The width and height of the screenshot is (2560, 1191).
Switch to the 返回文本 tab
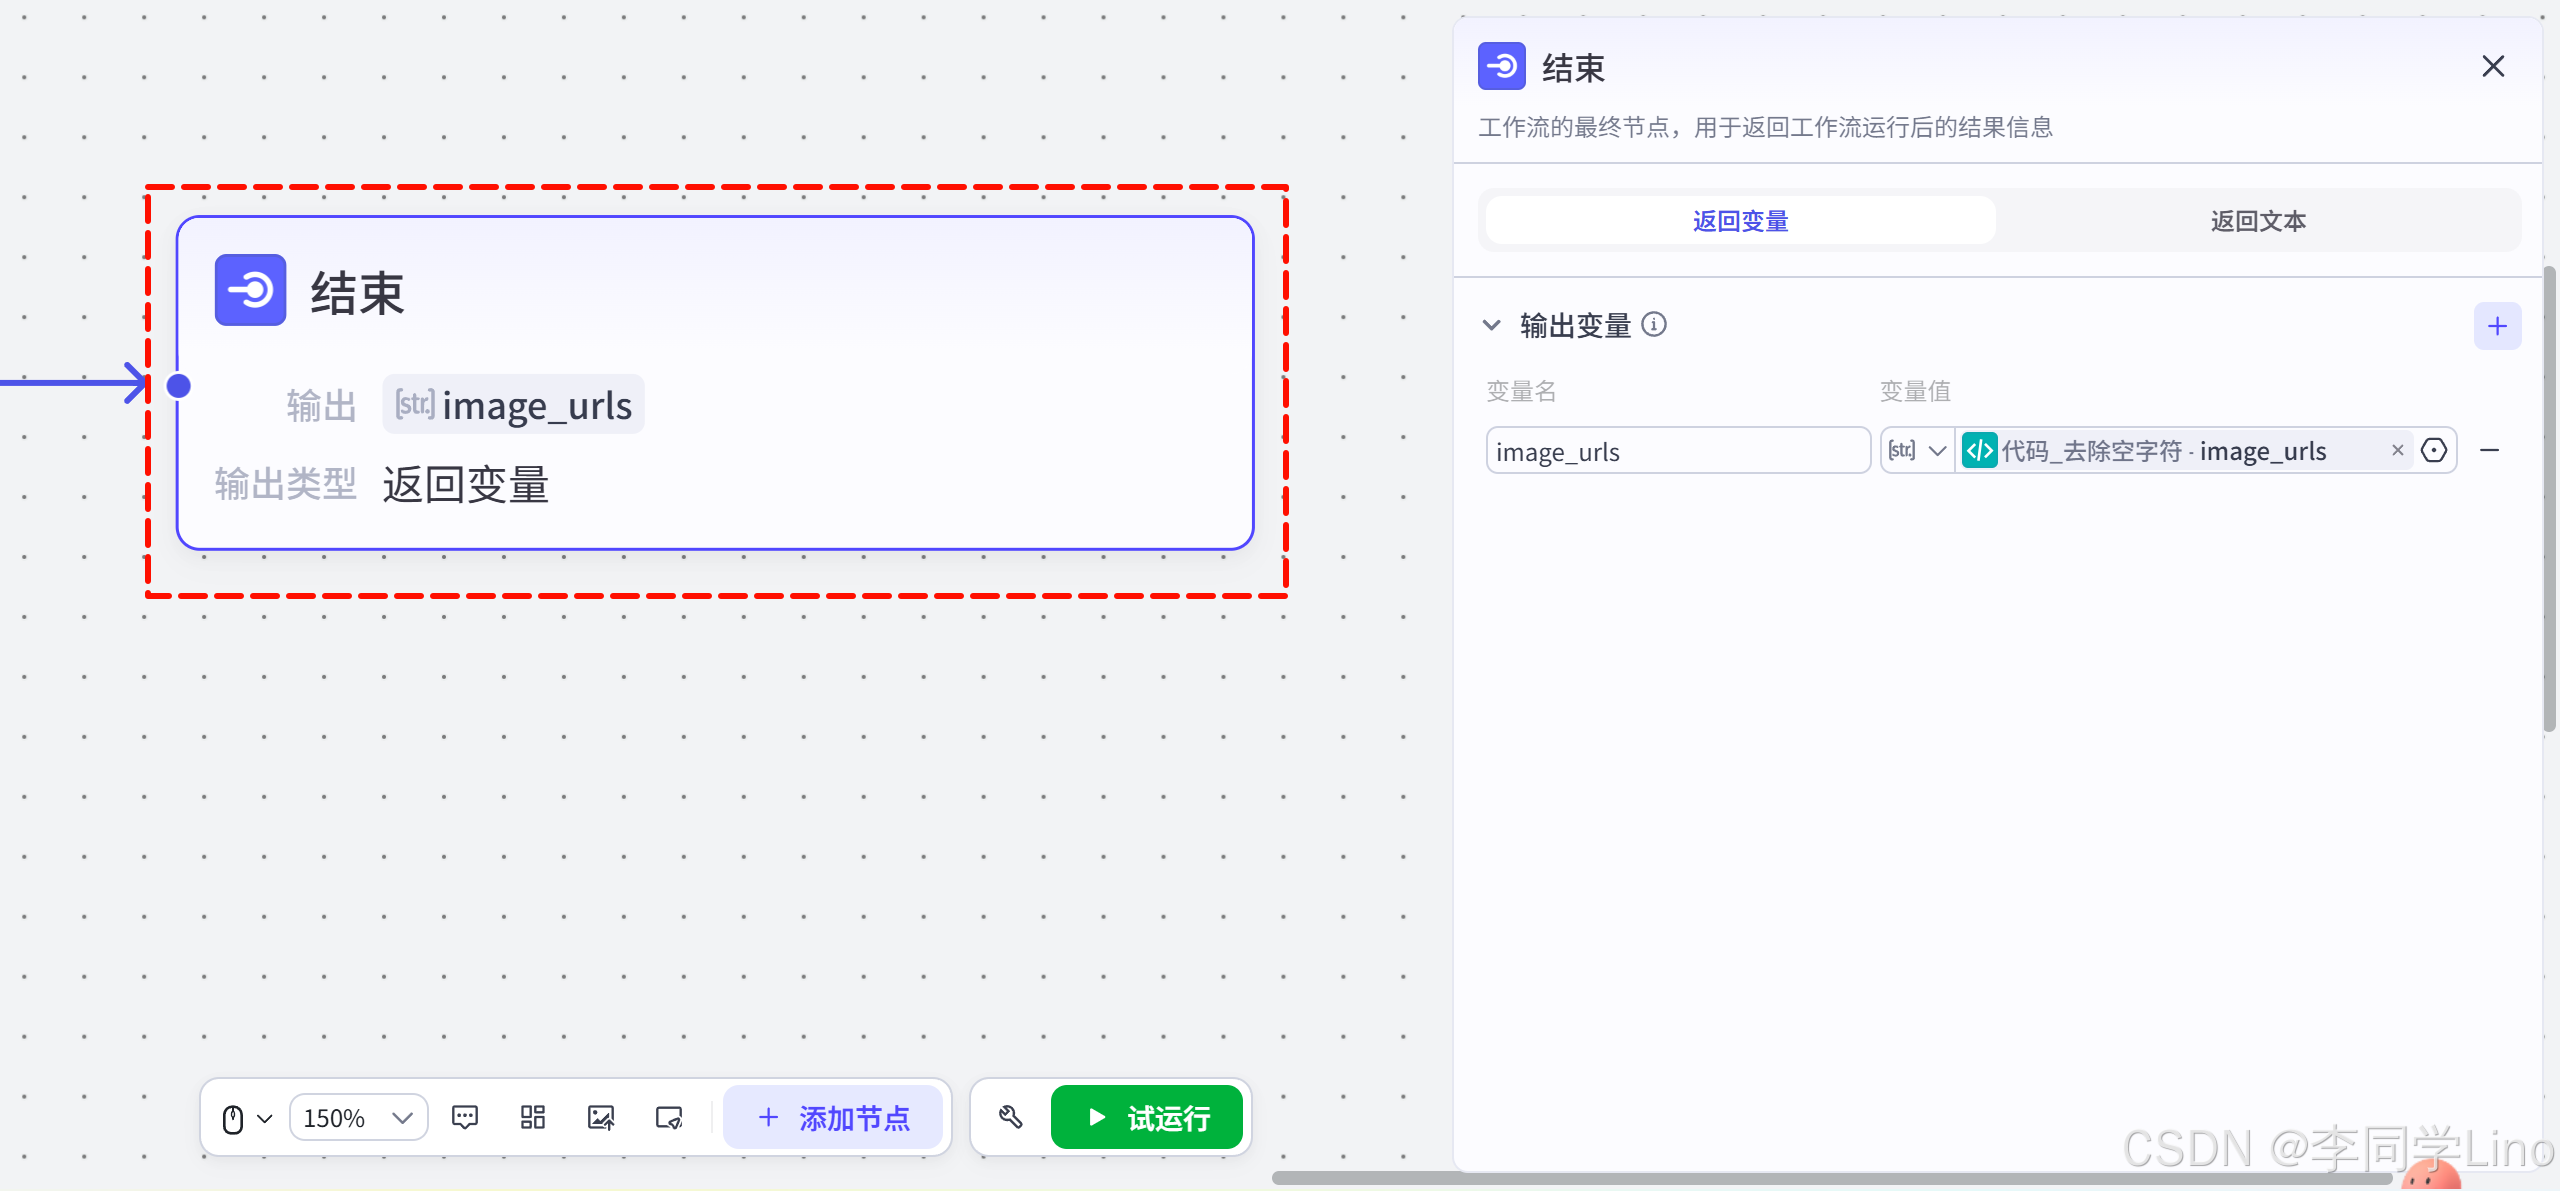tap(2257, 221)
